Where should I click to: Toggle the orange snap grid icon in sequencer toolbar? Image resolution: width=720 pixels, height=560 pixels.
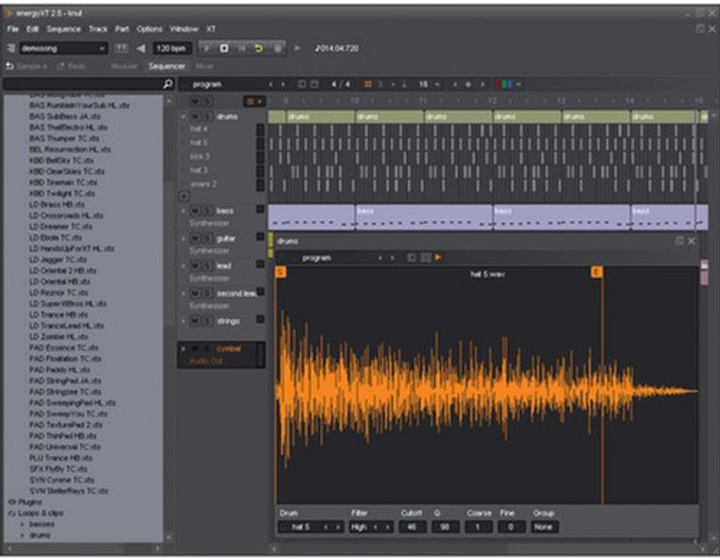(367, 84)
